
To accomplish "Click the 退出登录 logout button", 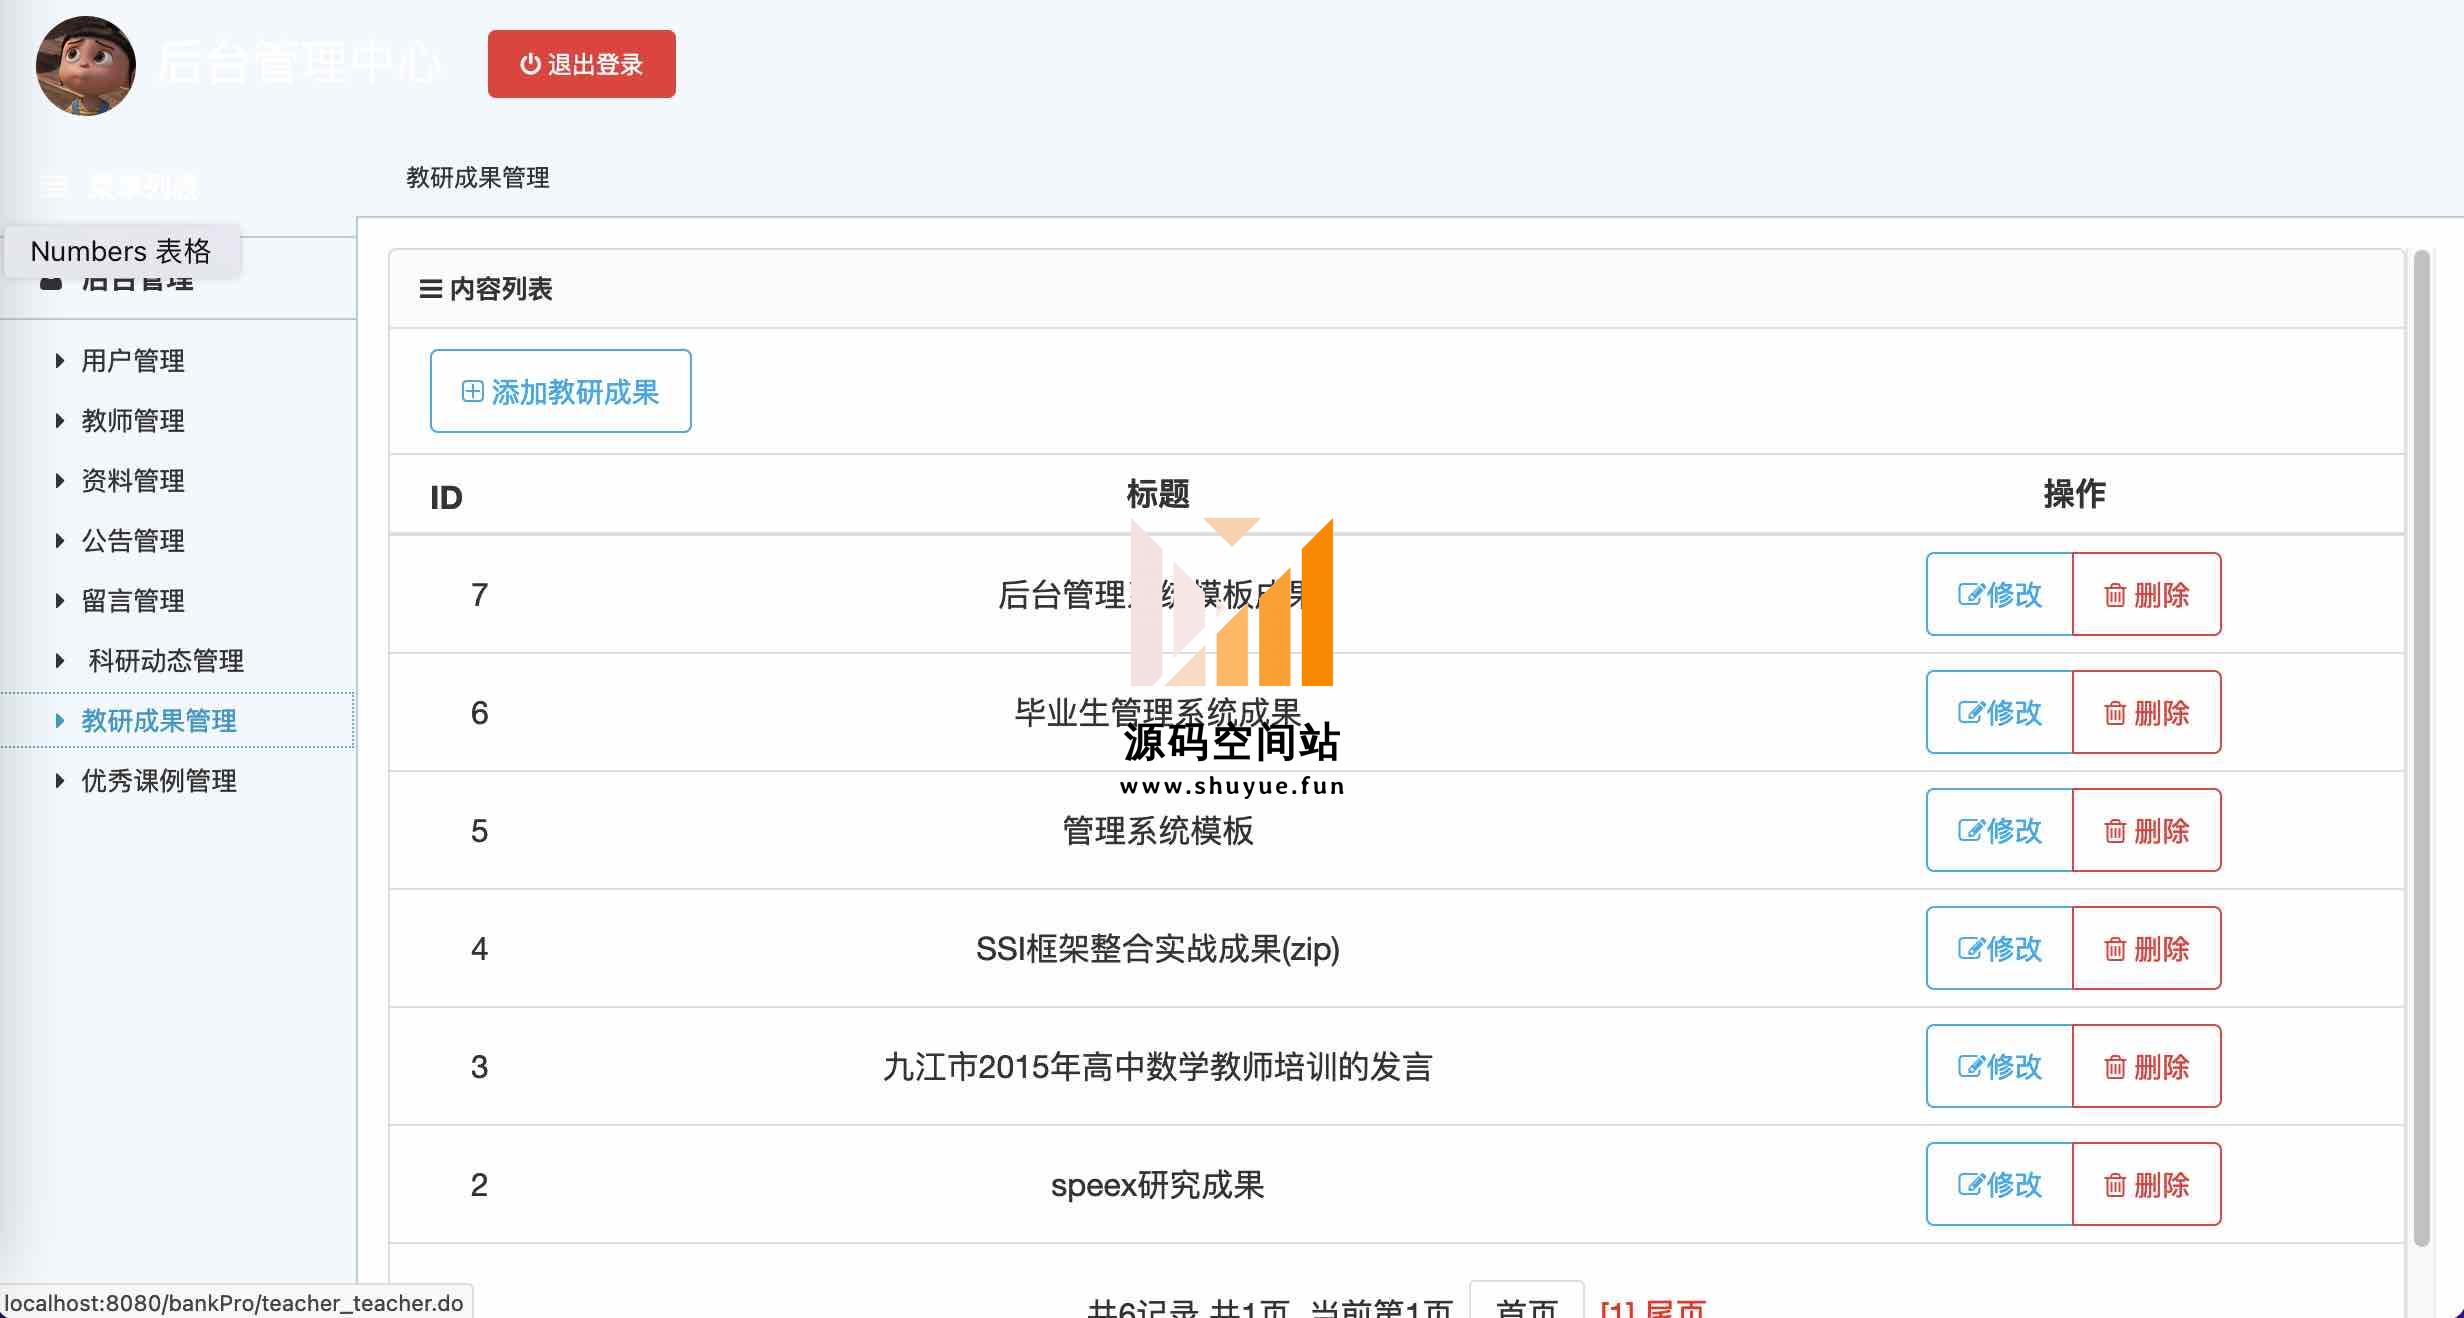I will point(582,64).
